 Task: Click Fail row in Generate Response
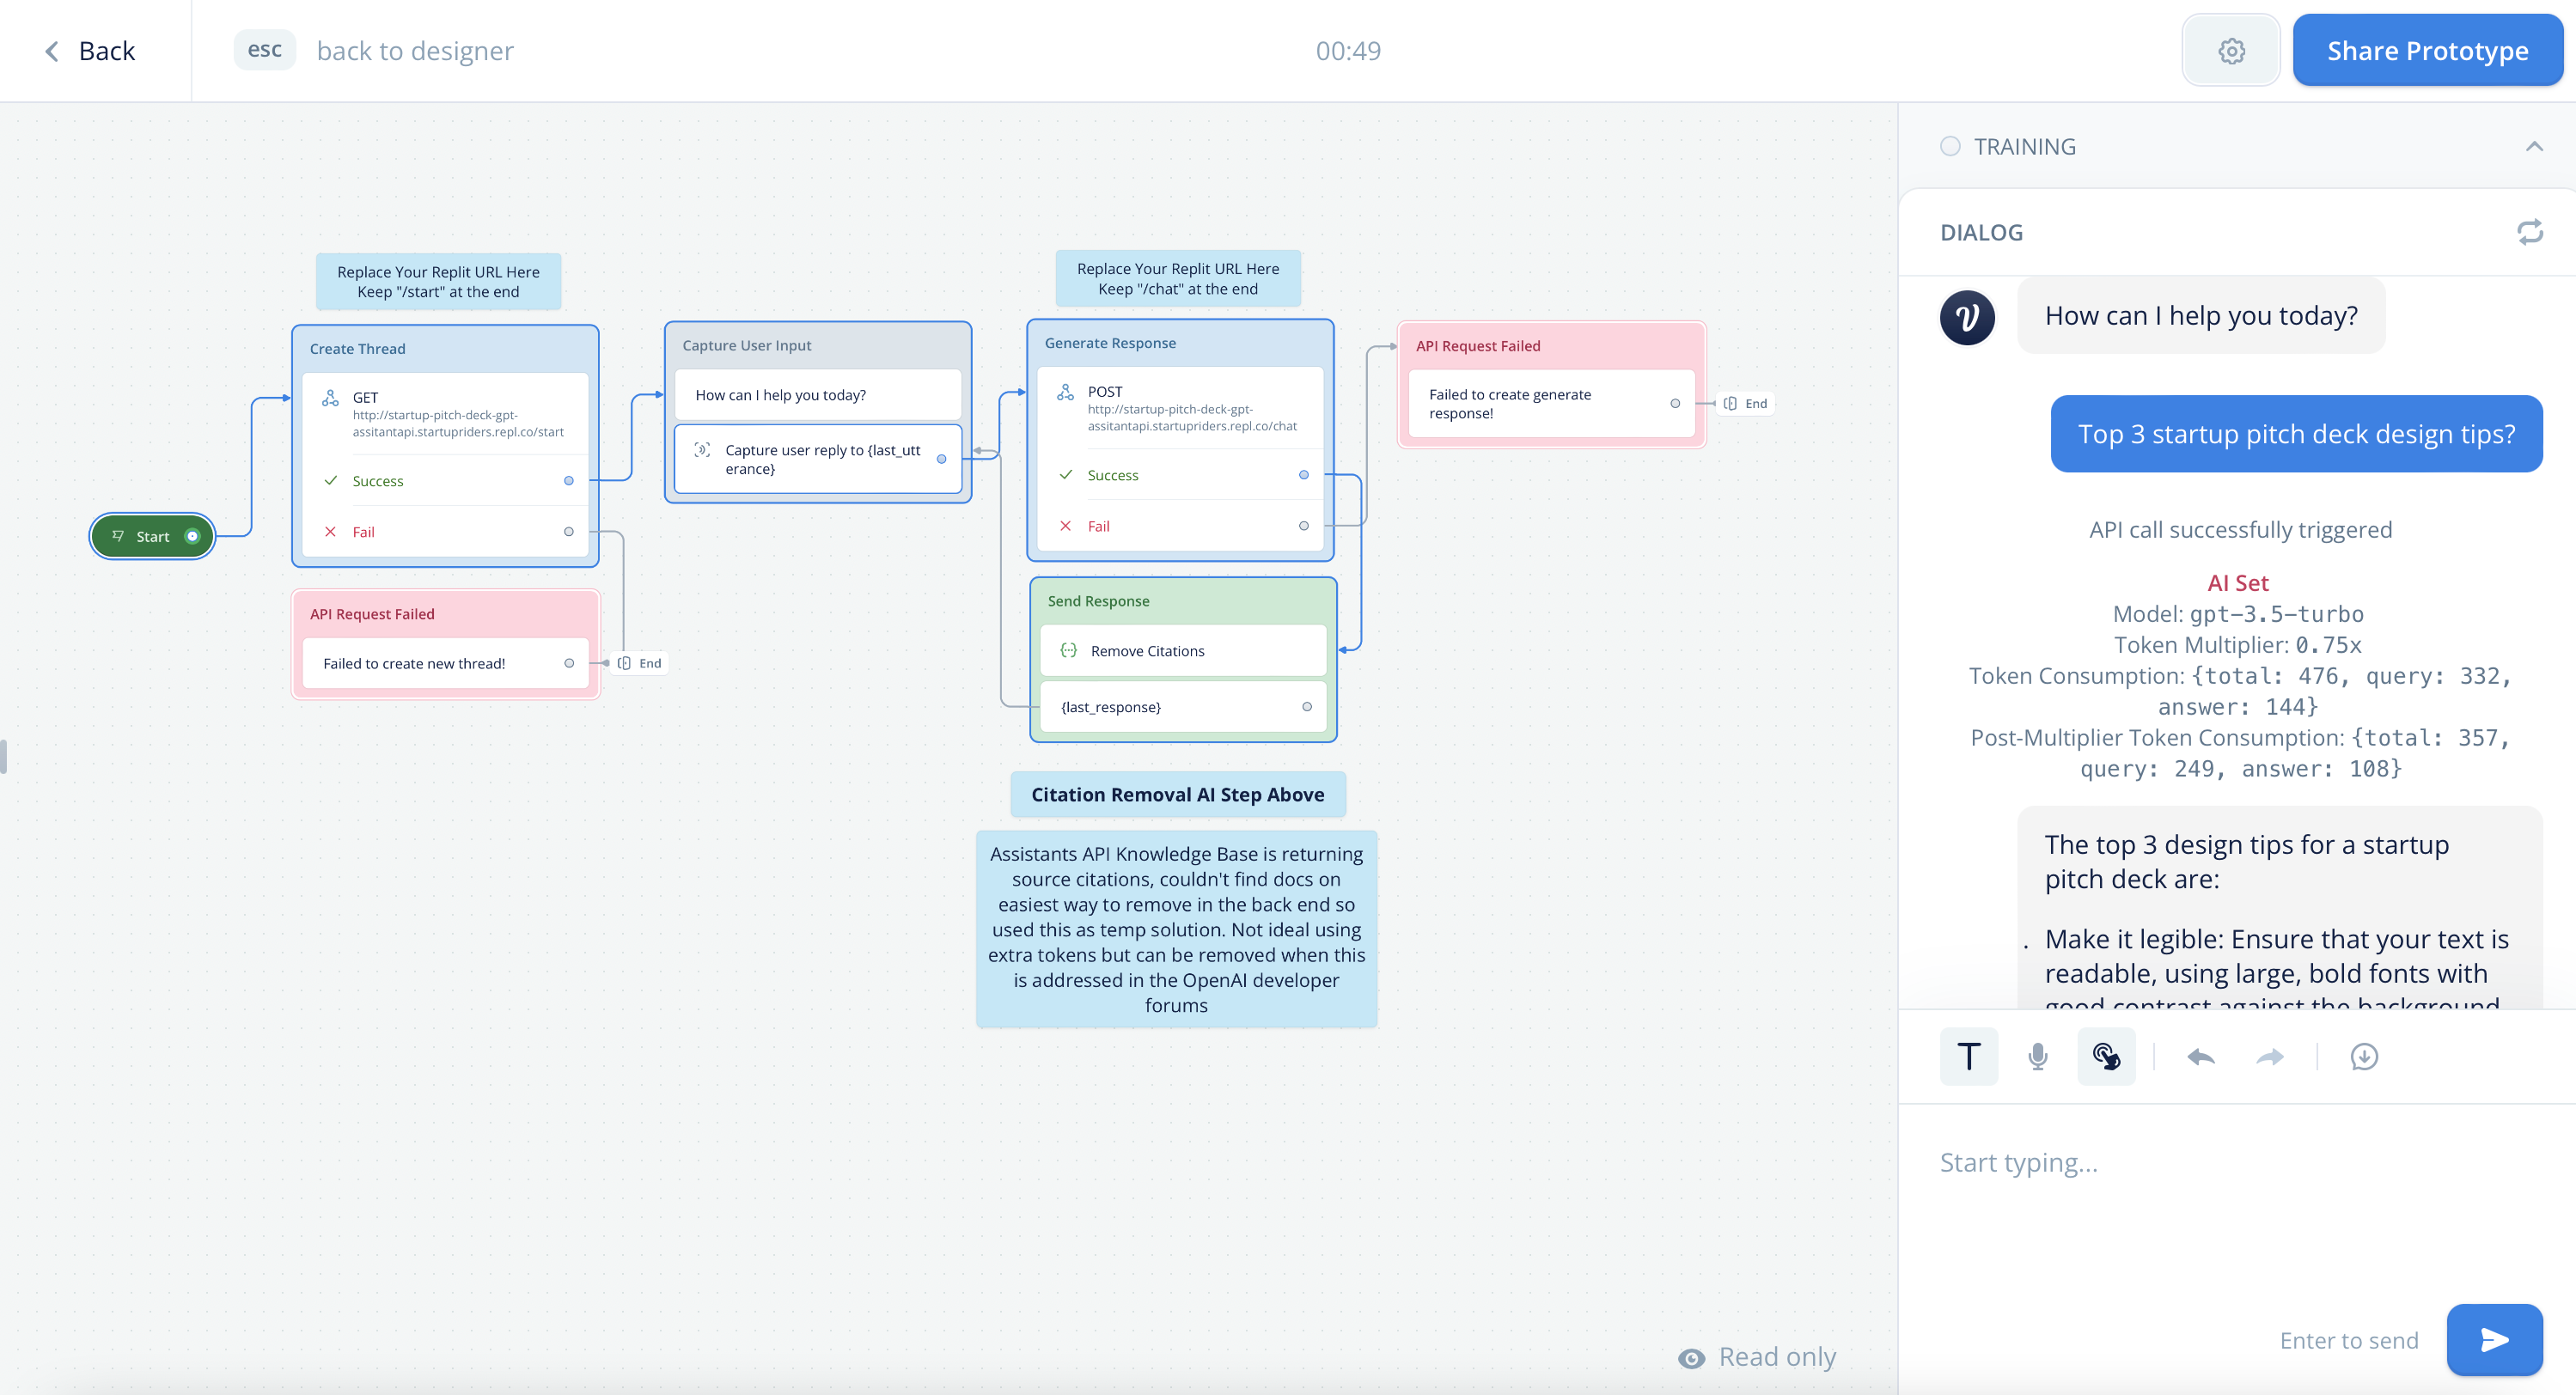1180,526
